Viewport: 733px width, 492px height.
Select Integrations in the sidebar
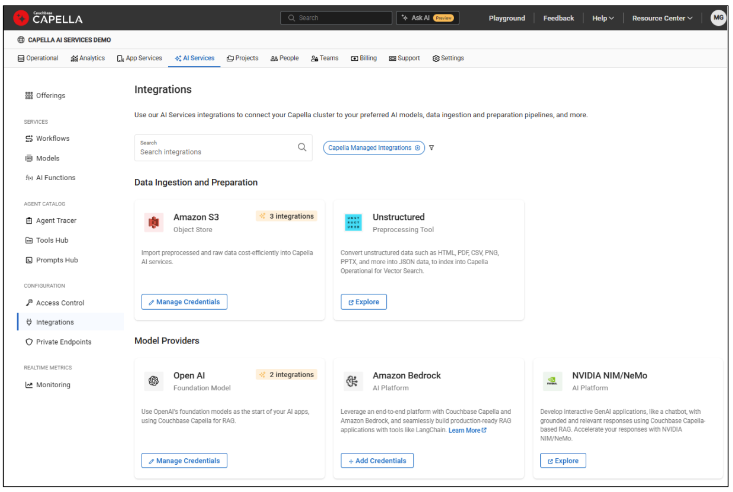tap(70, 322)
